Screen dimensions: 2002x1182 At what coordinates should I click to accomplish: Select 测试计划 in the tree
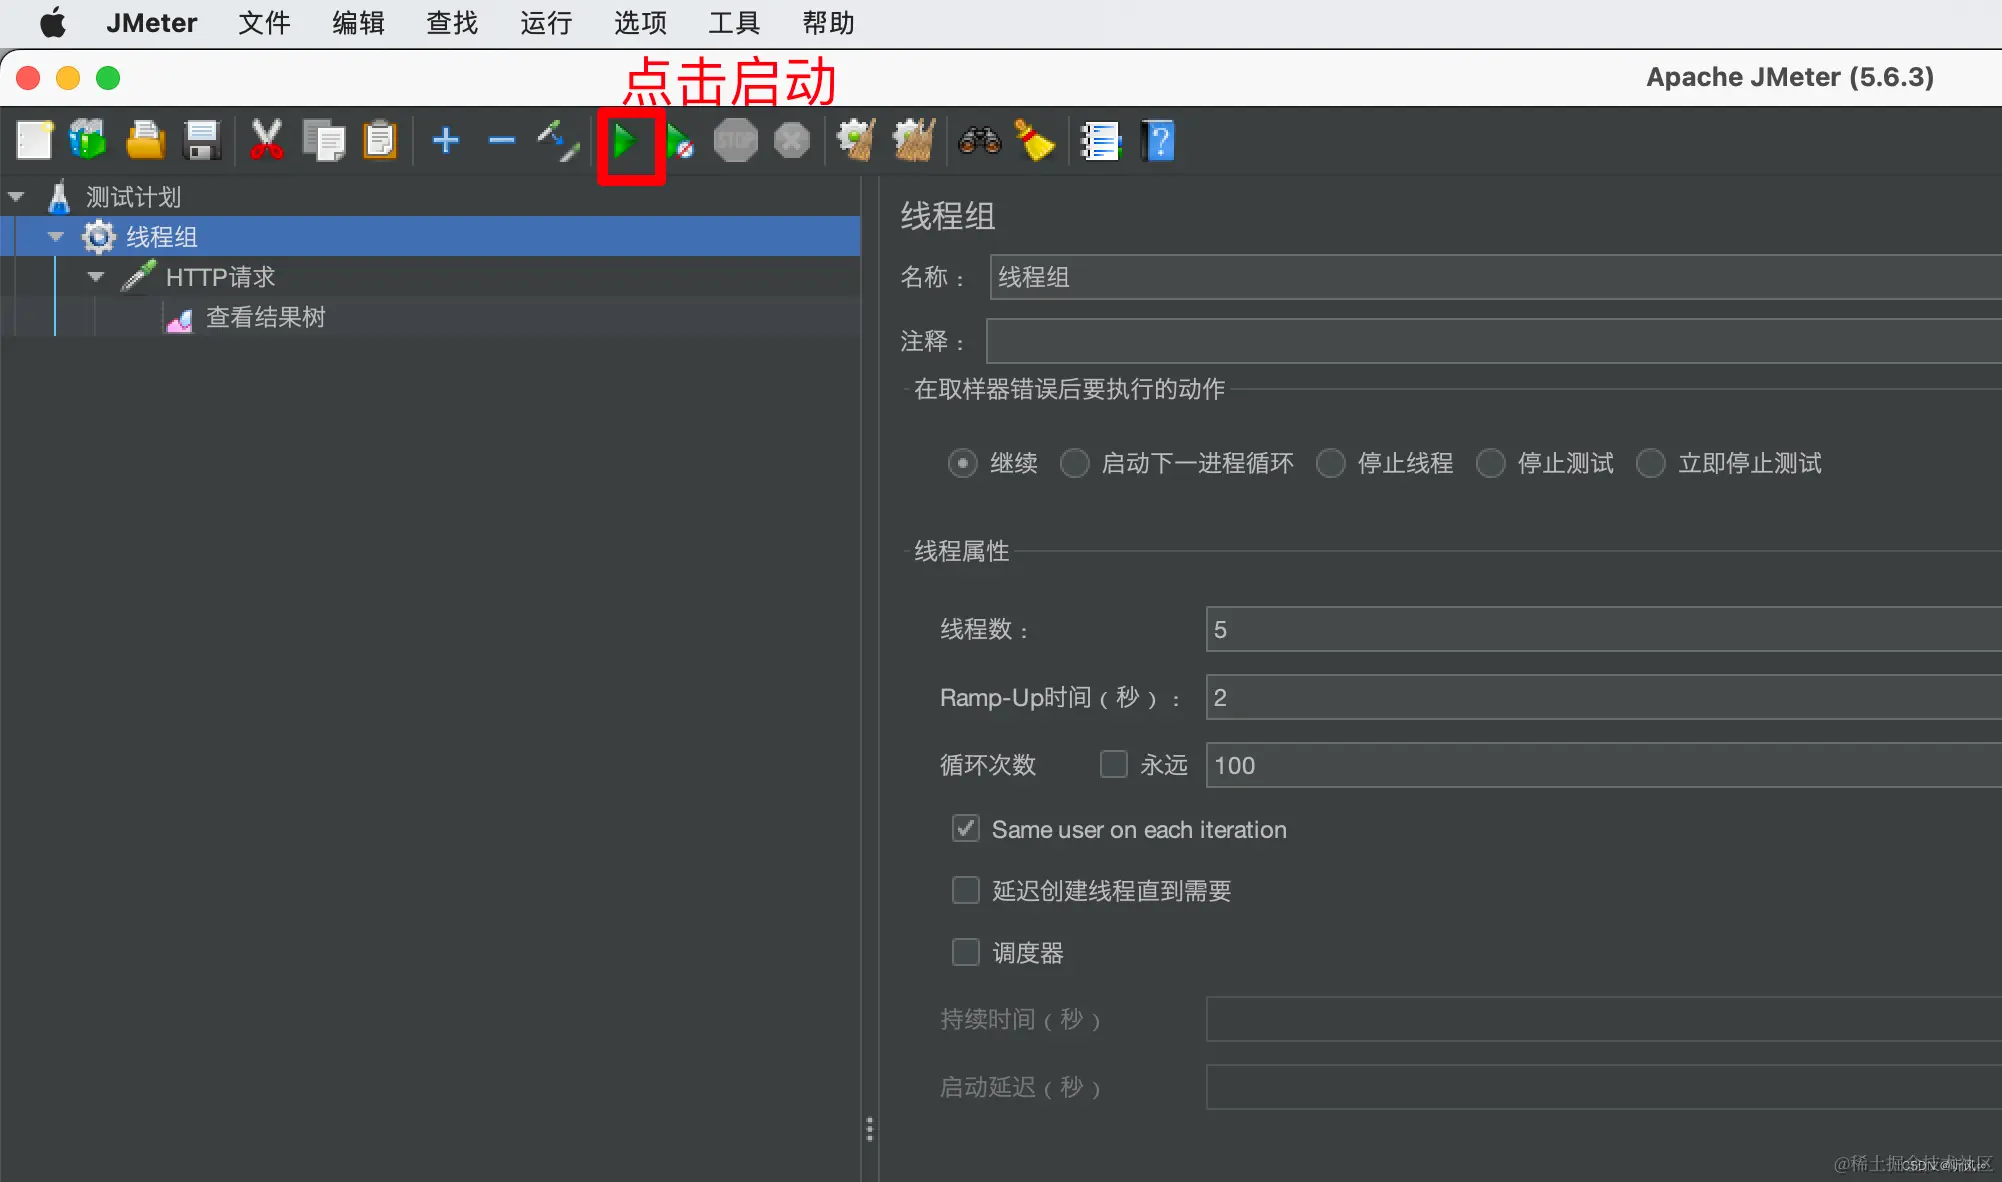pyautogui.click(x=133, y=197)
